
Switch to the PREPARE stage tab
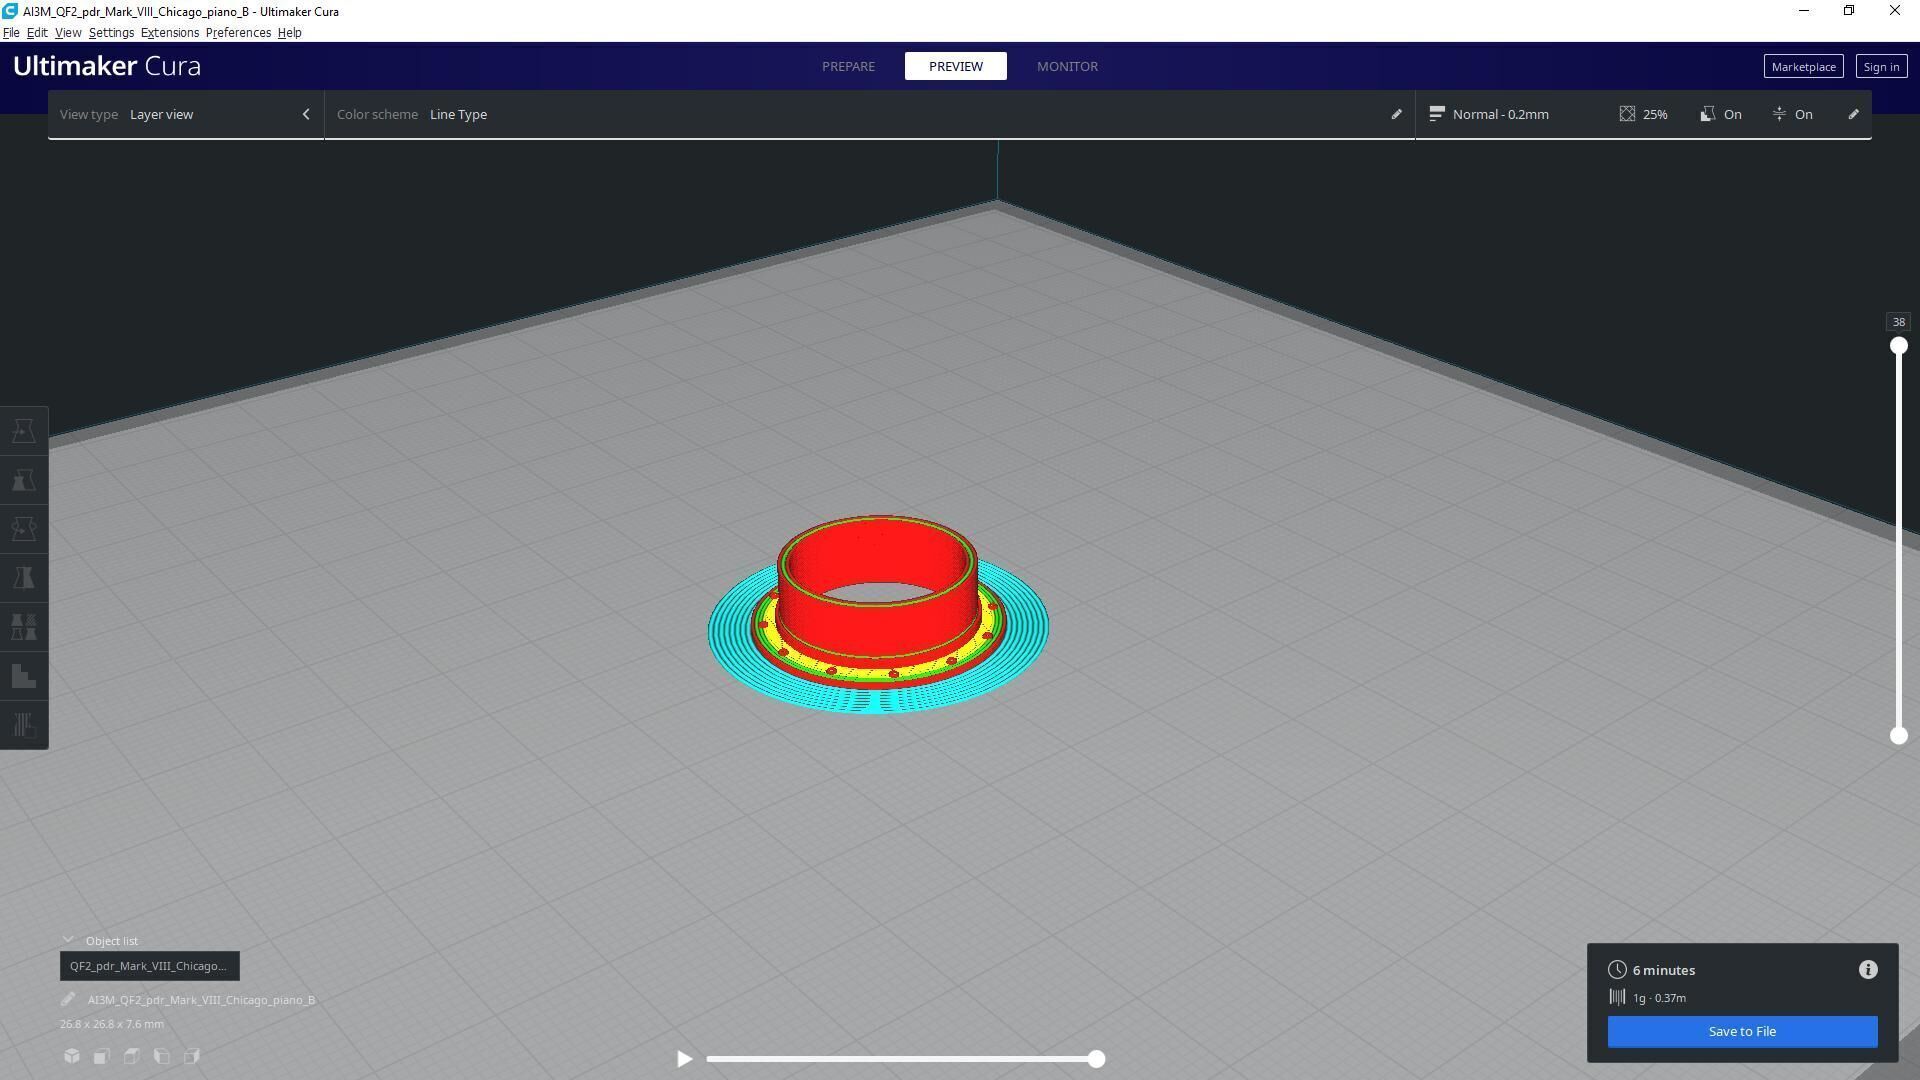(x=848, y=66)
